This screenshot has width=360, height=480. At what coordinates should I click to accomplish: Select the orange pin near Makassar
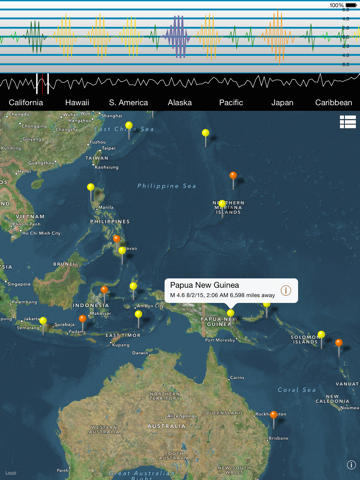click(104, 290)
